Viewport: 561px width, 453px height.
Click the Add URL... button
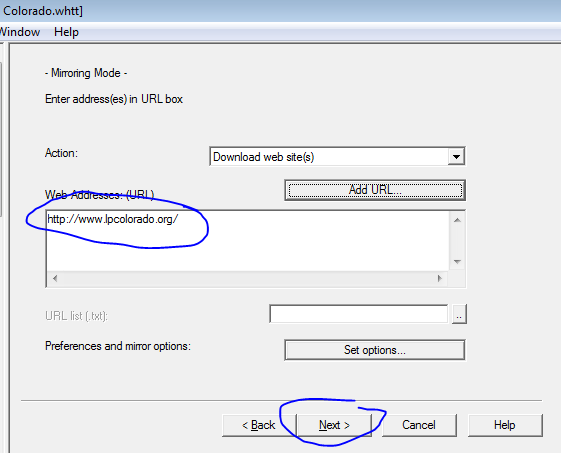pyautogui.click(x=375, y=190)
